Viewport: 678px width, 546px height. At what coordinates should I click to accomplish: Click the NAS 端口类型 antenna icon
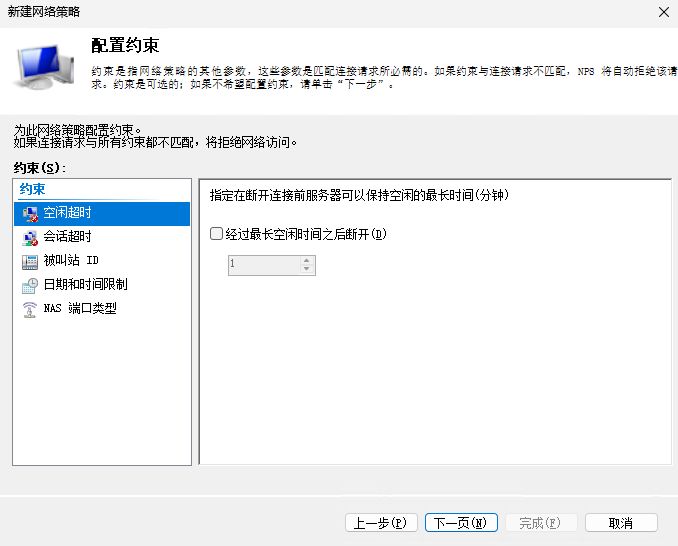tap(29, 309)
